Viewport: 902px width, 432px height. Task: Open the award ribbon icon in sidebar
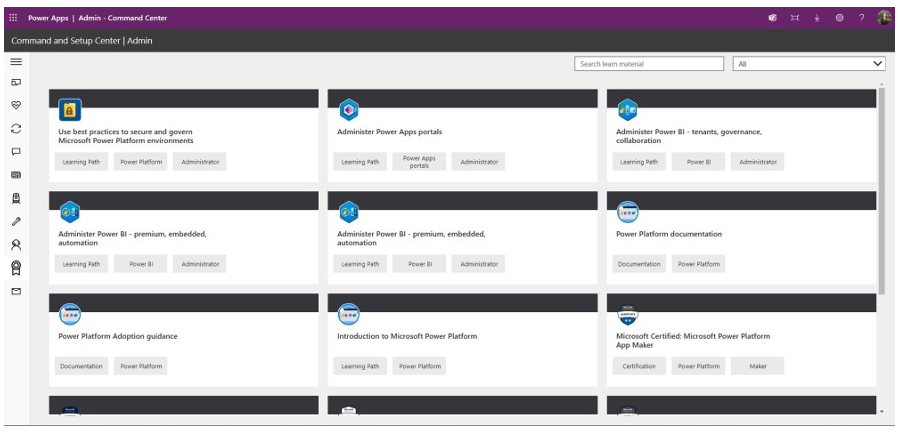point(16,267)
